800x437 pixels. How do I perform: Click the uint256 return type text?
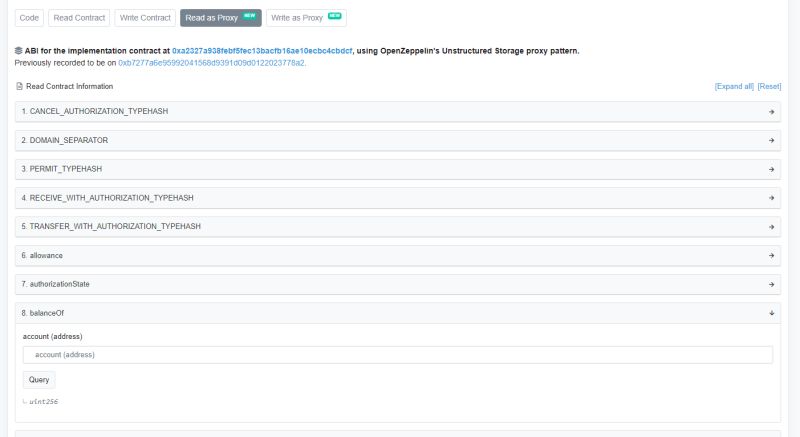tap(43, 402)
